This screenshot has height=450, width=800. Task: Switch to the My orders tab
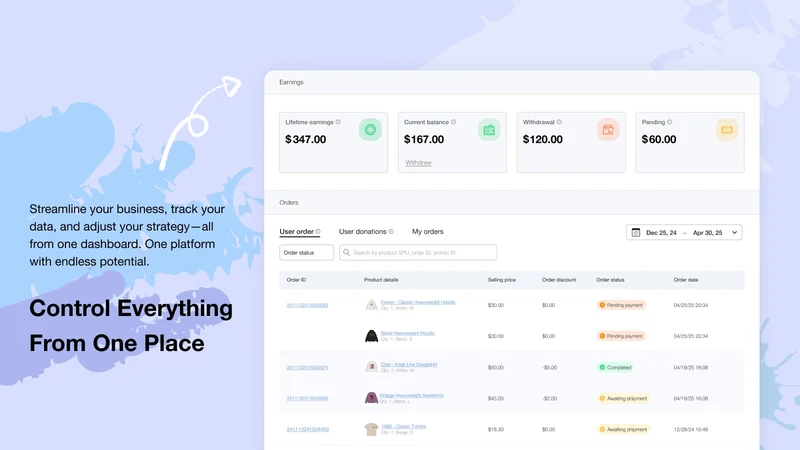(x=428, y=232)
